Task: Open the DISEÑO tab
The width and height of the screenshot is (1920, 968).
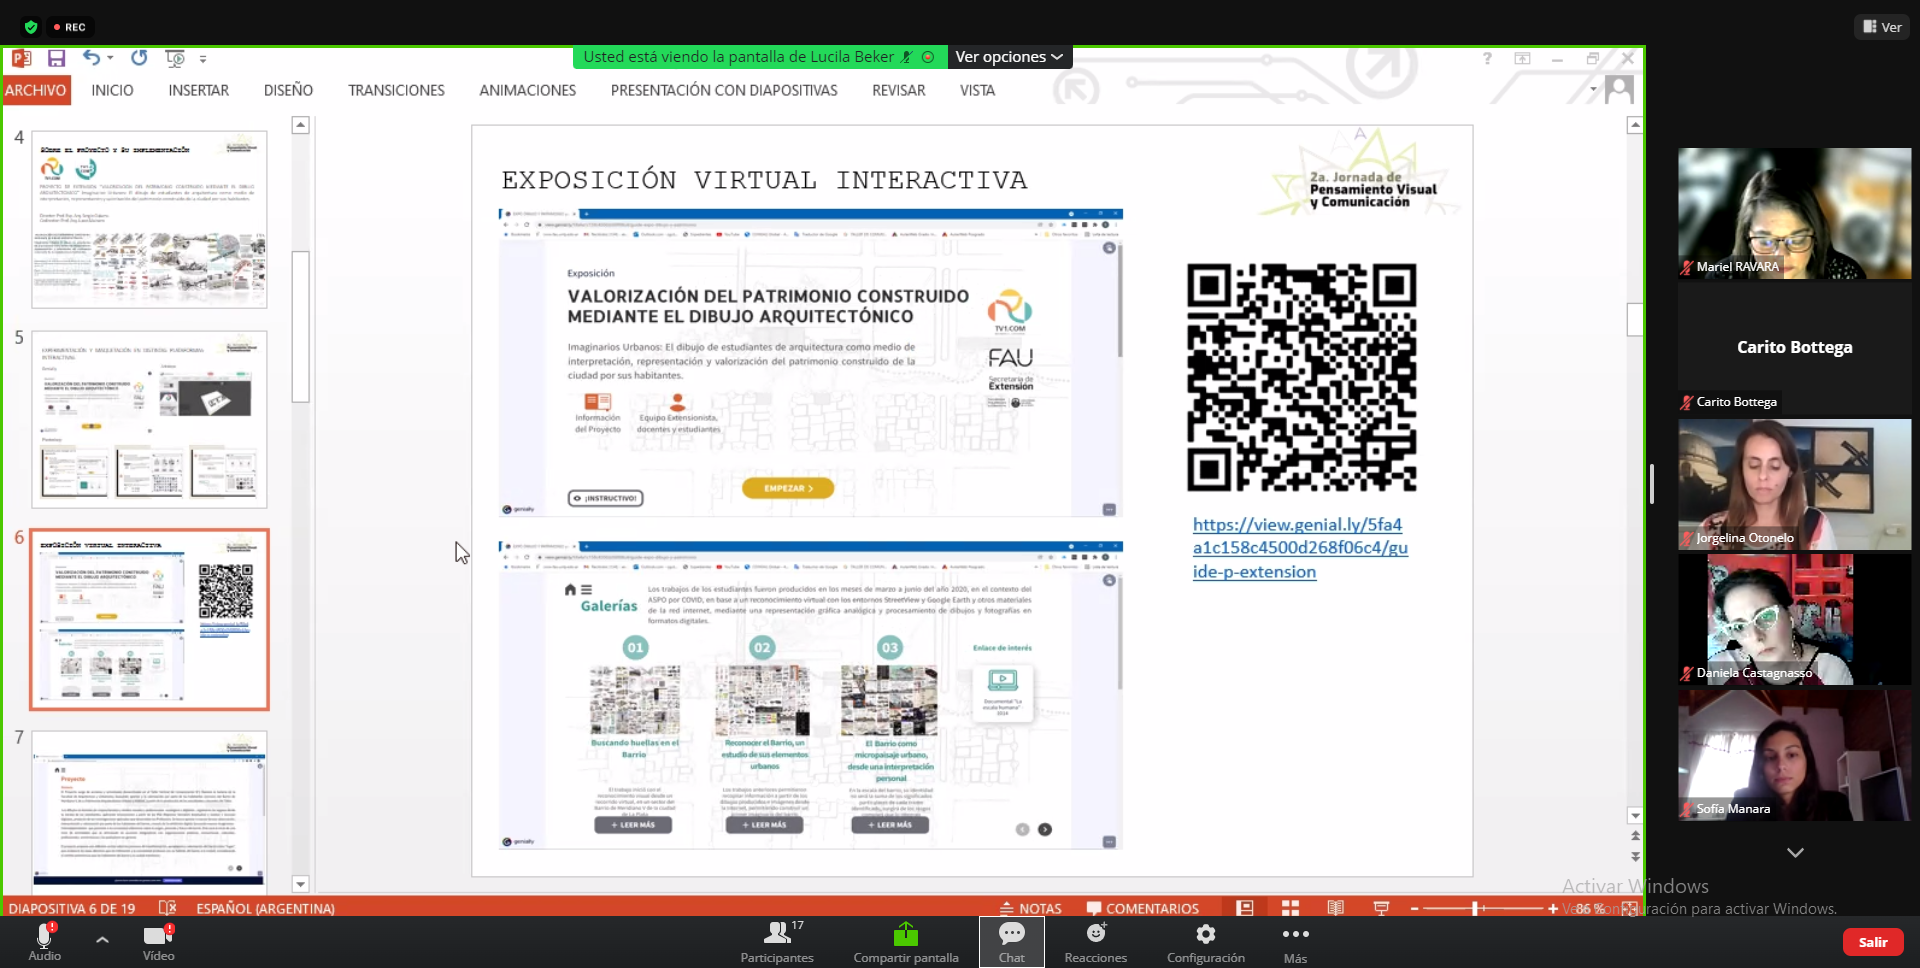Action: point(288,90)
